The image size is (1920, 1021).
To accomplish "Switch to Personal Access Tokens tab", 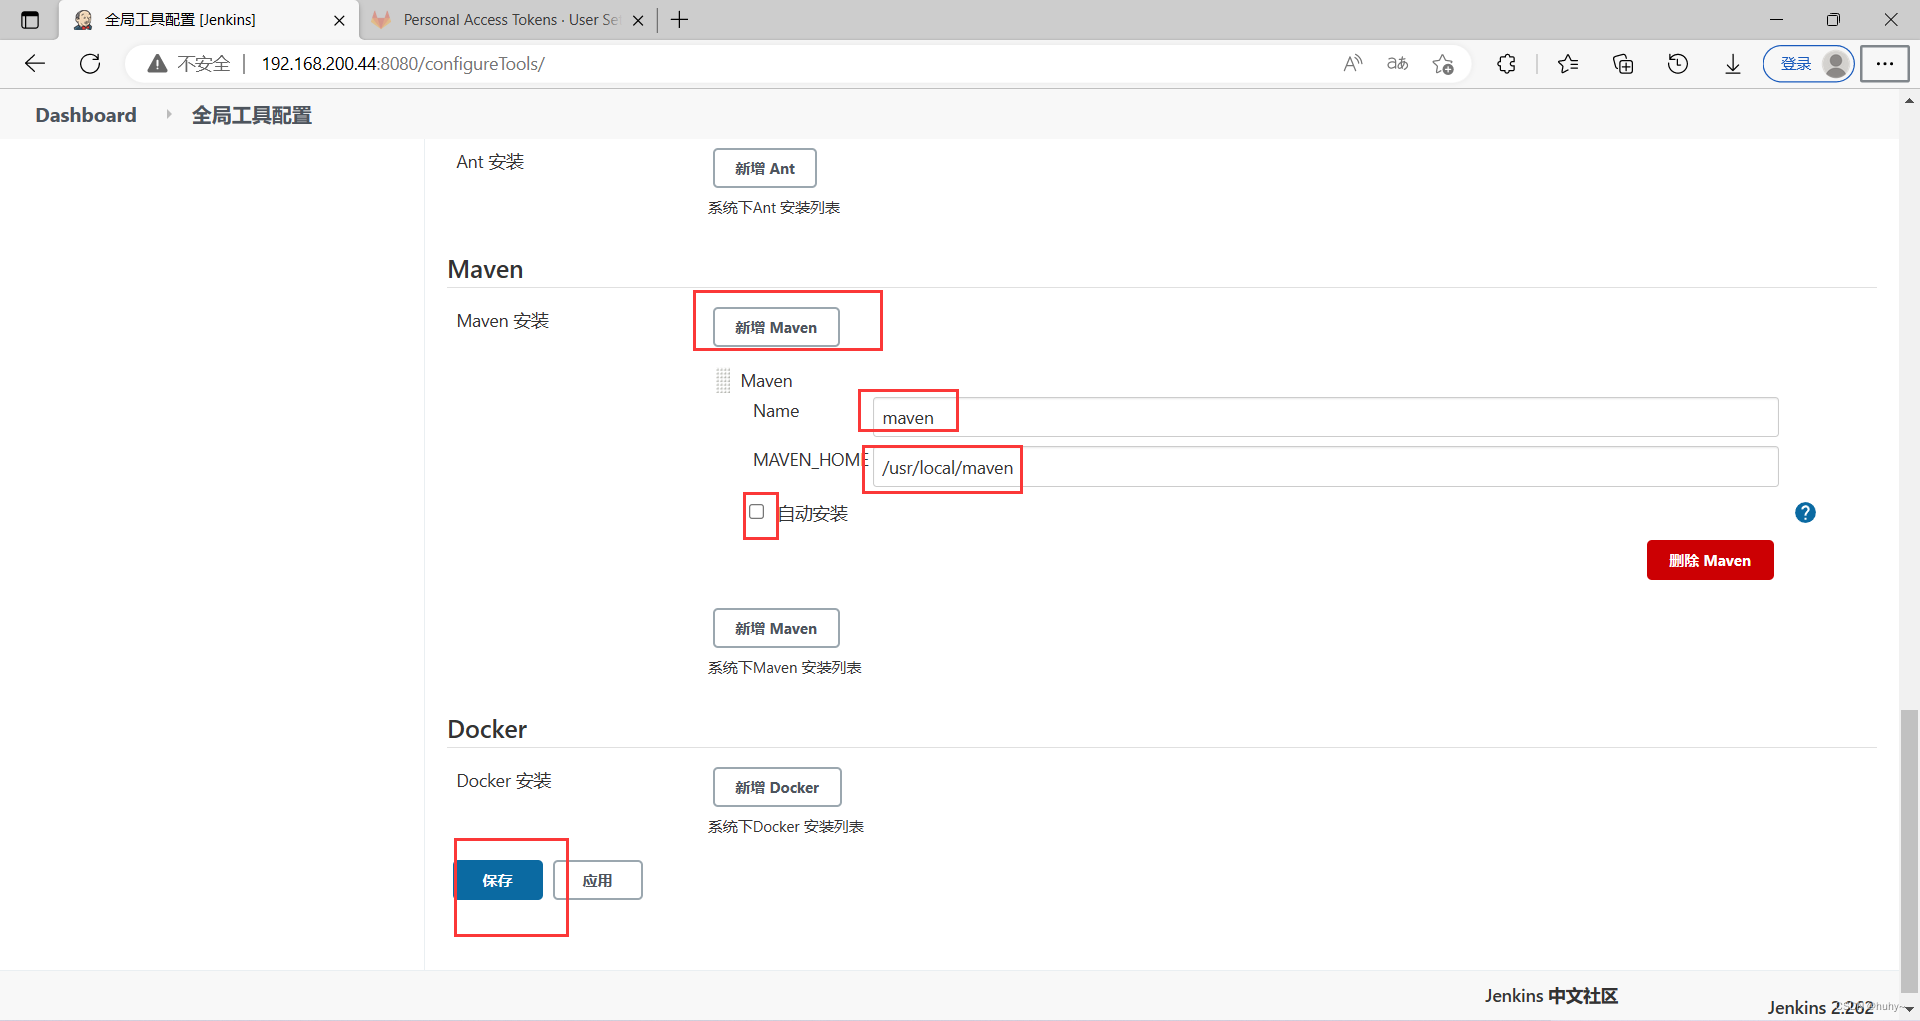I will click(509, 20).
